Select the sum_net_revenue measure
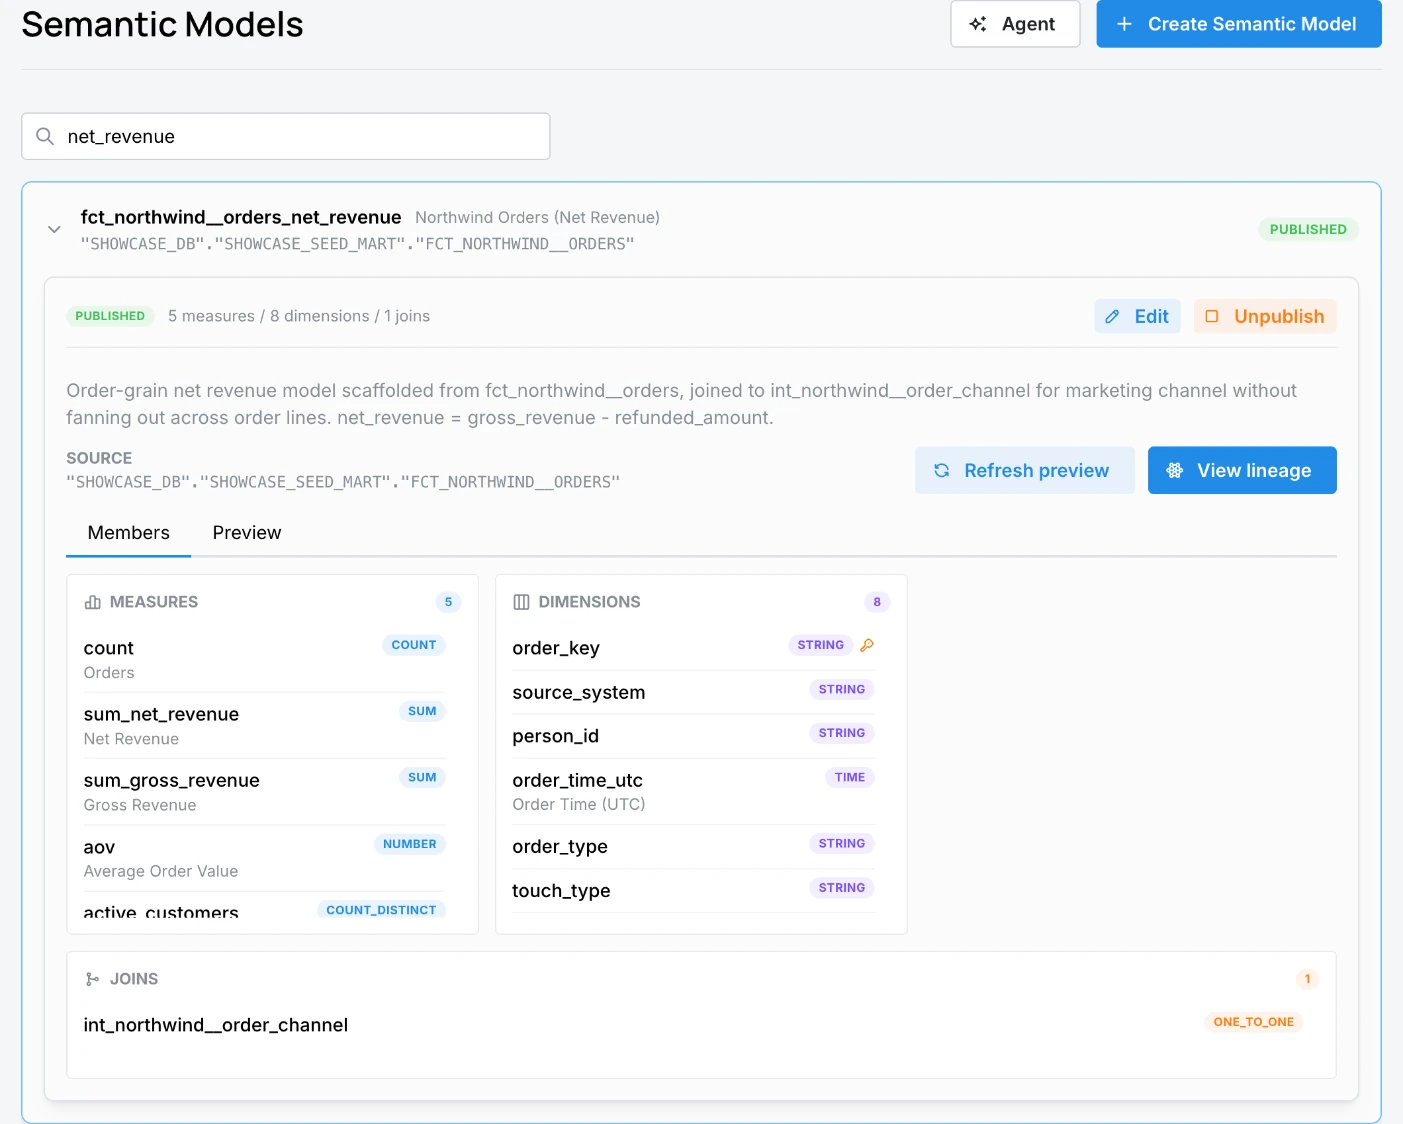This screenshot has height=1124, width=1403. 264,725
